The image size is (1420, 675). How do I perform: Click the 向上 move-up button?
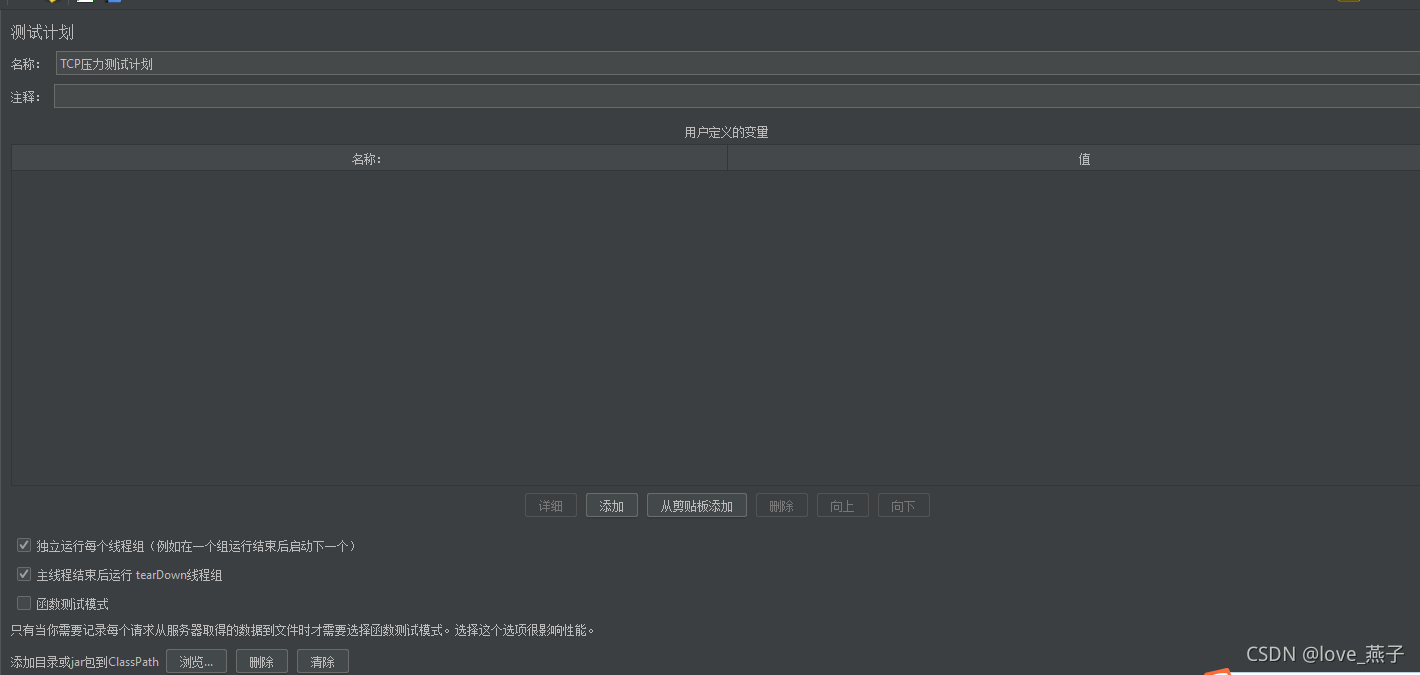click(843, 506)
